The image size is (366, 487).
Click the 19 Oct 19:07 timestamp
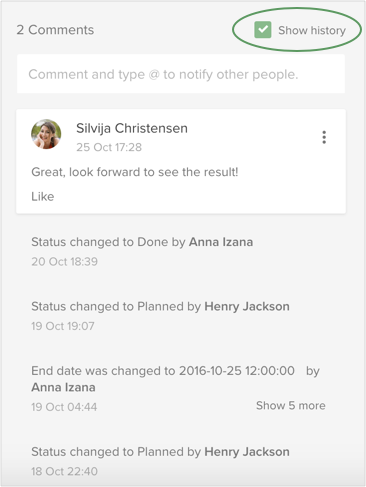coord(63,326)
